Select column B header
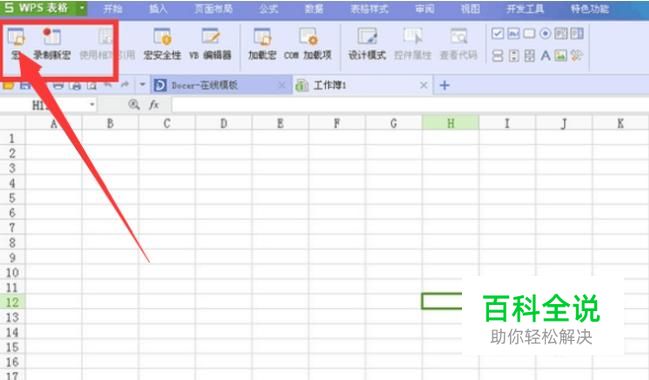The width and height of the screenshot is (649, 380). point(110,123)
